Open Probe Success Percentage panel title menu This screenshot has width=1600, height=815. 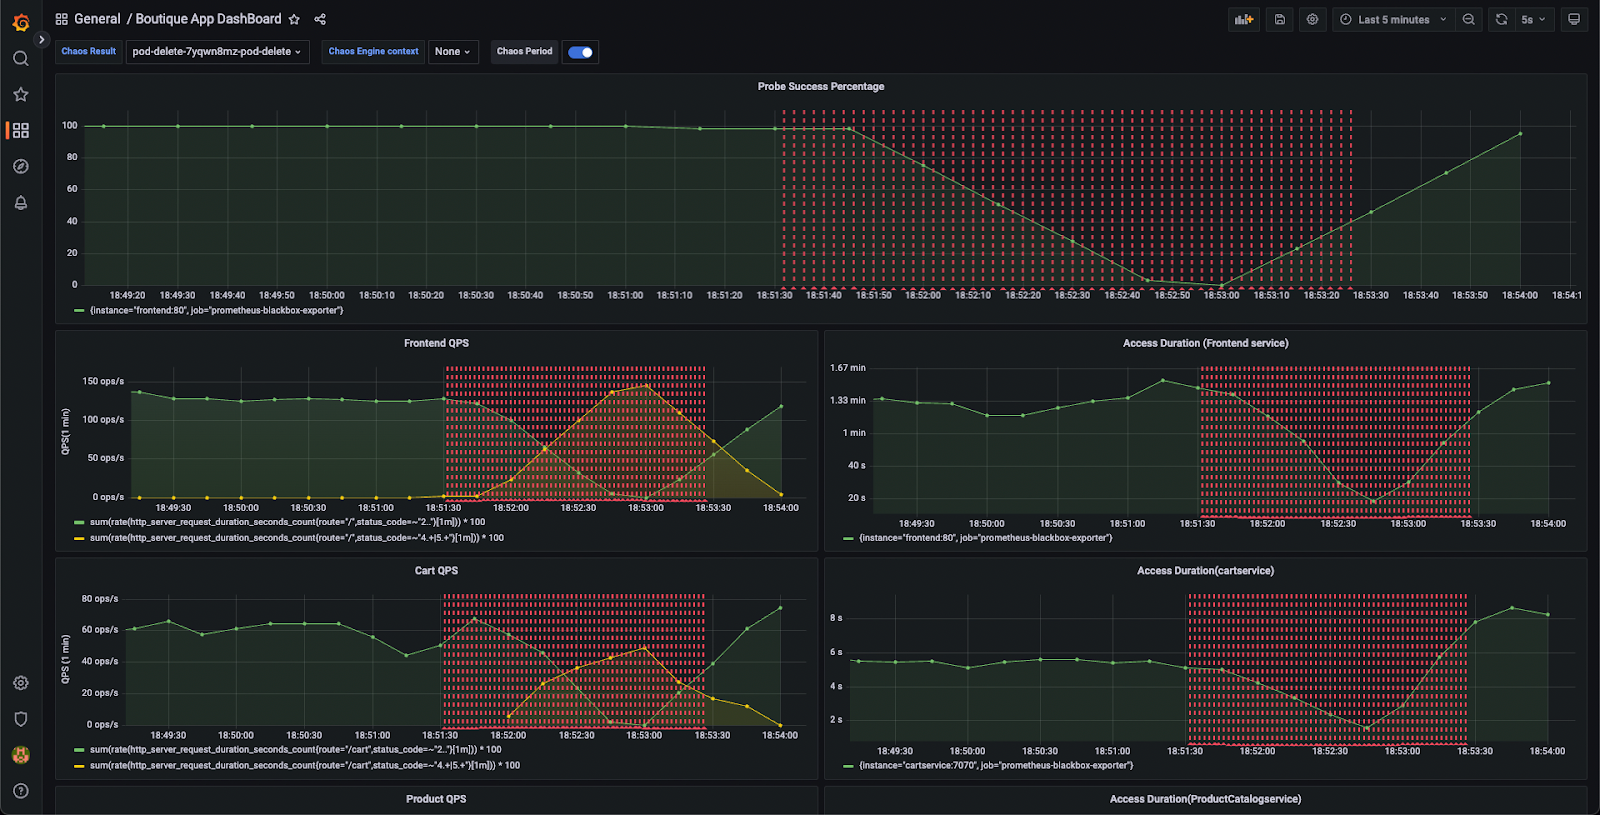[x=820, y=87]
